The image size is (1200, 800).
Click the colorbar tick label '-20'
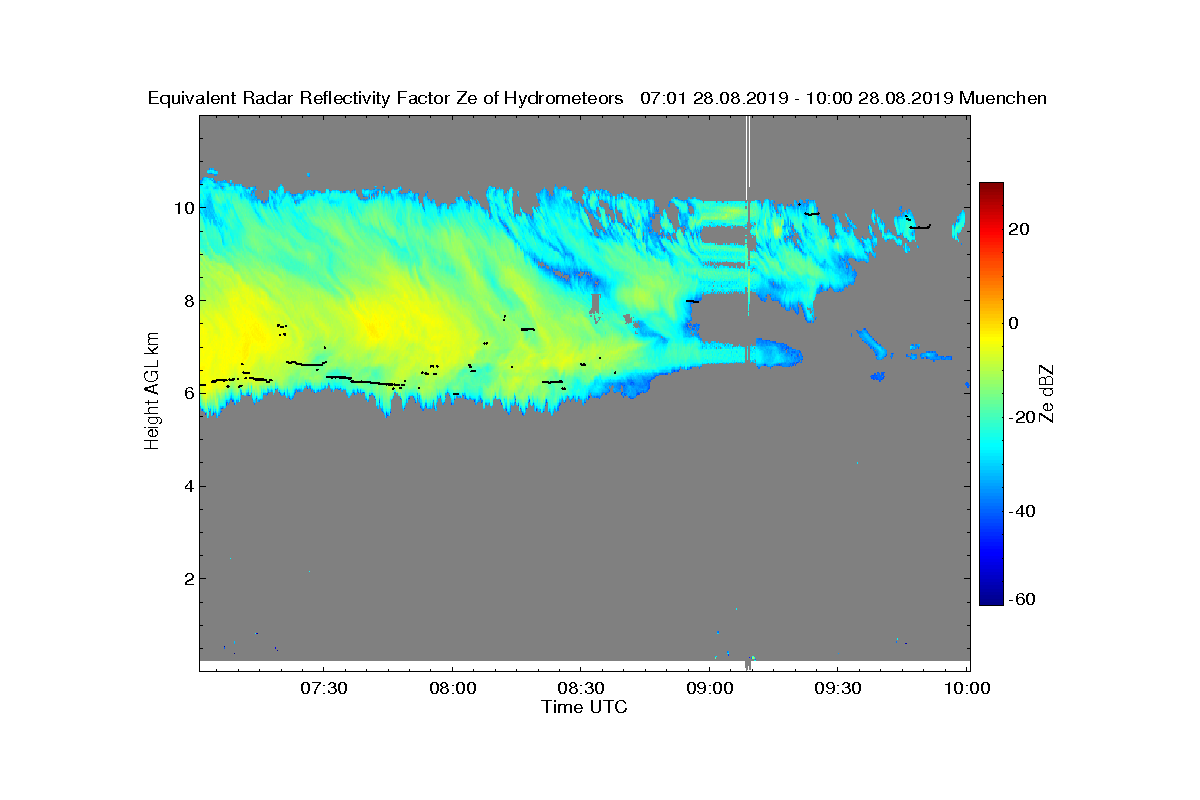pos(1023,417)
